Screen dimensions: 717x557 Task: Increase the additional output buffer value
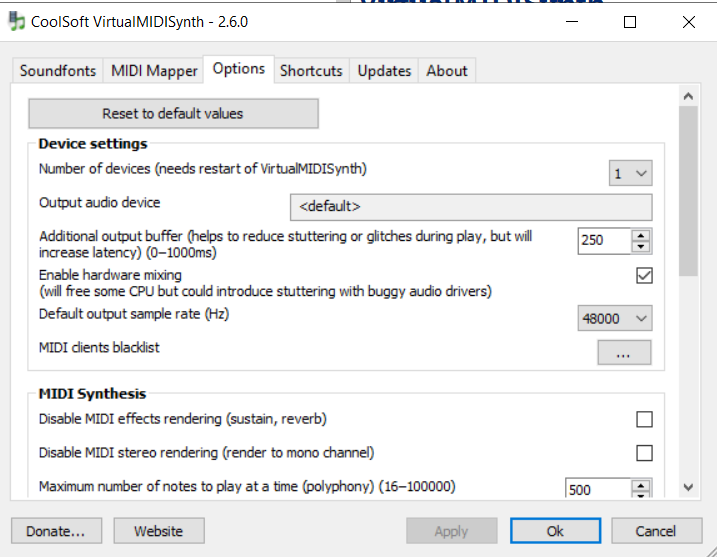tap(641, 235)
